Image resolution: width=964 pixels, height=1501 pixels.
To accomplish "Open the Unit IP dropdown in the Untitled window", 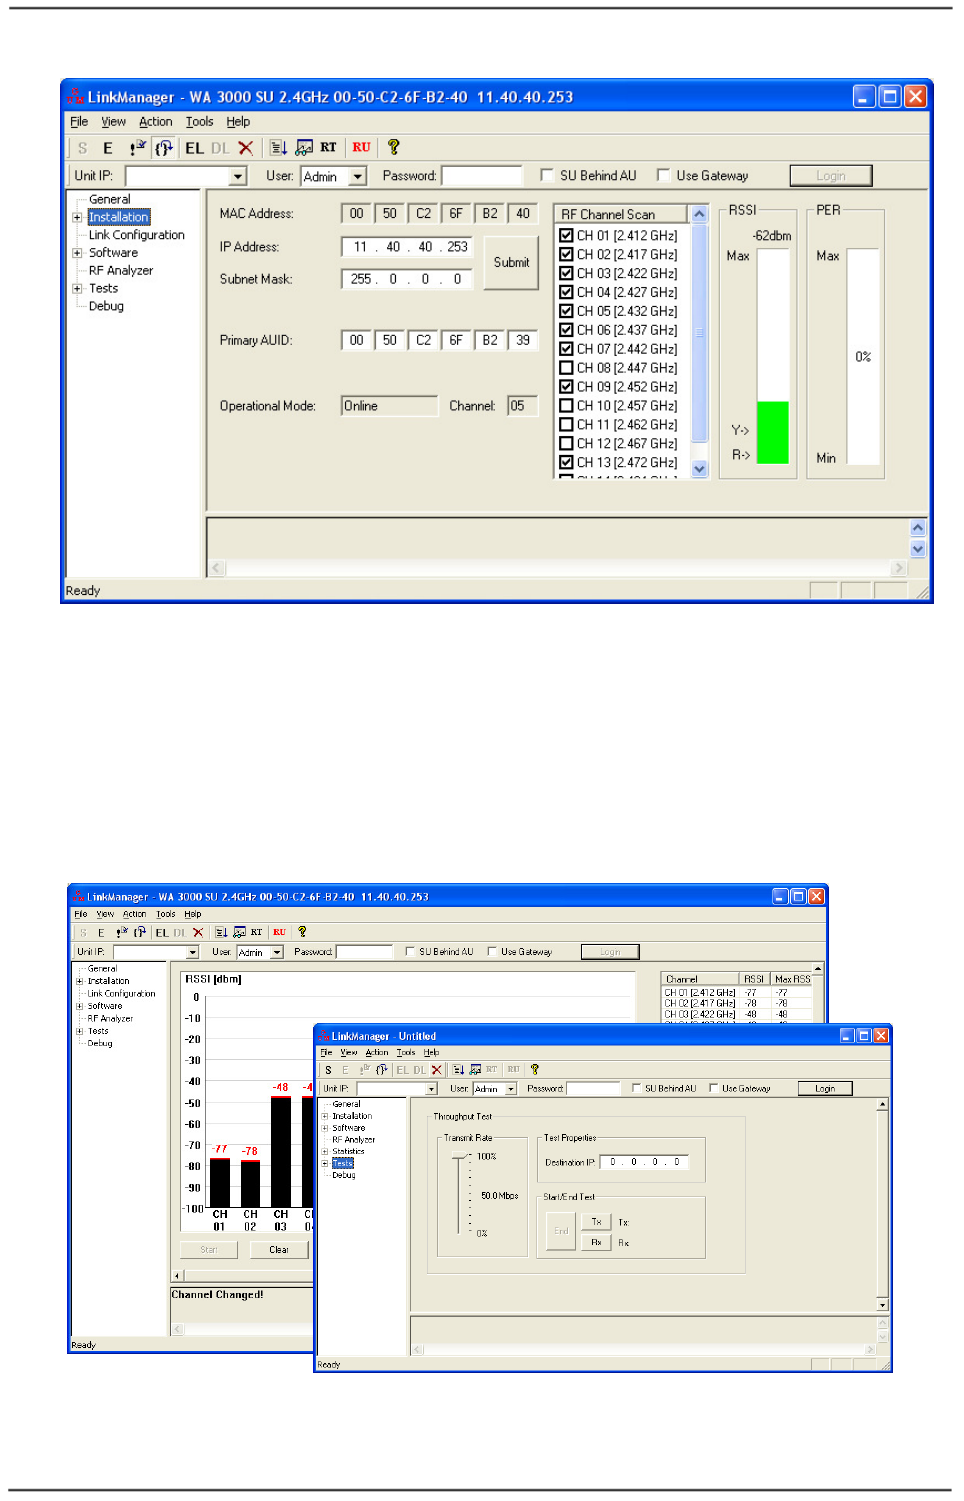I will (x=432, y=1089).
